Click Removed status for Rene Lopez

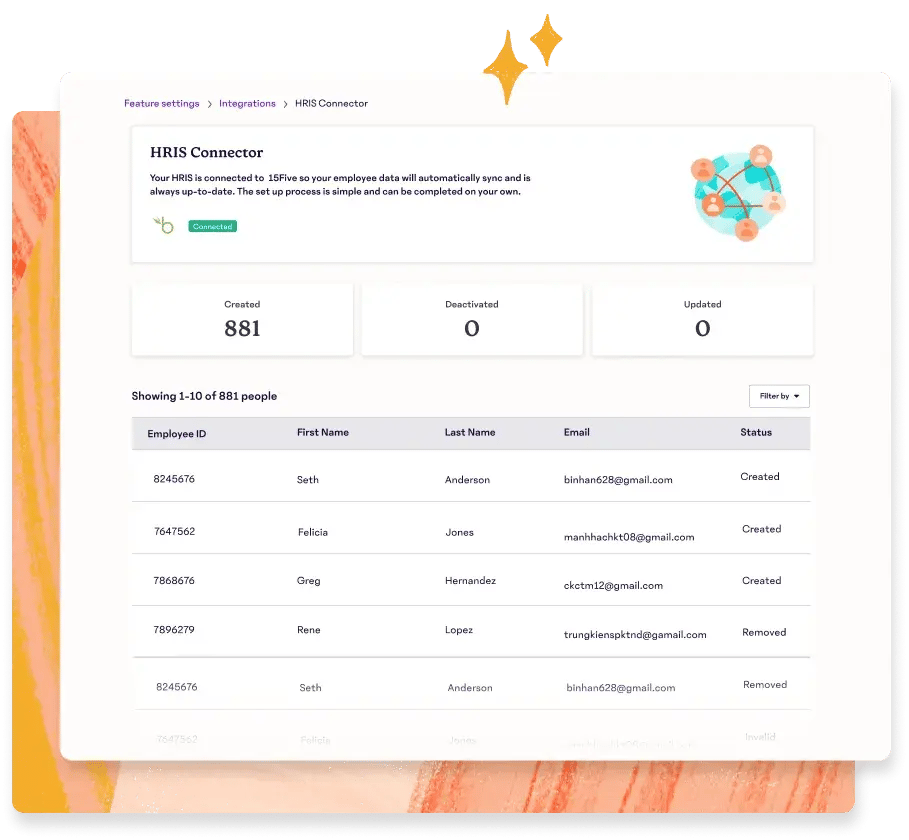click(764, 632)
